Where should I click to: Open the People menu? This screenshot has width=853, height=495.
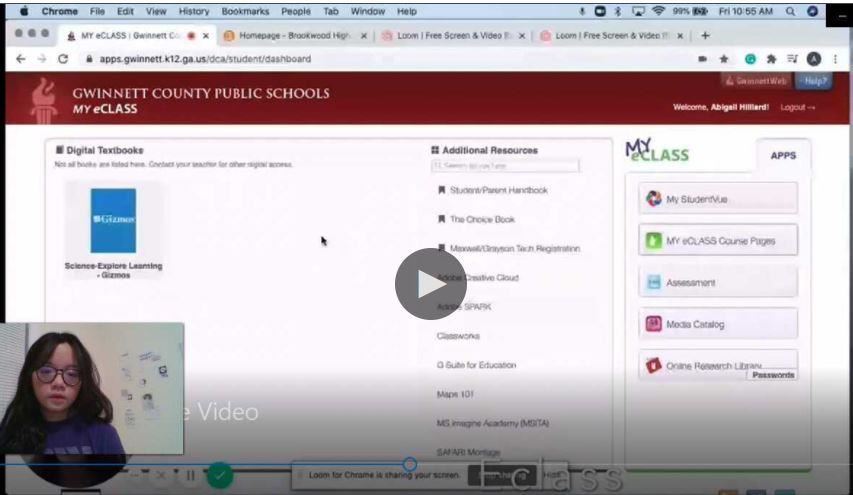296,11
